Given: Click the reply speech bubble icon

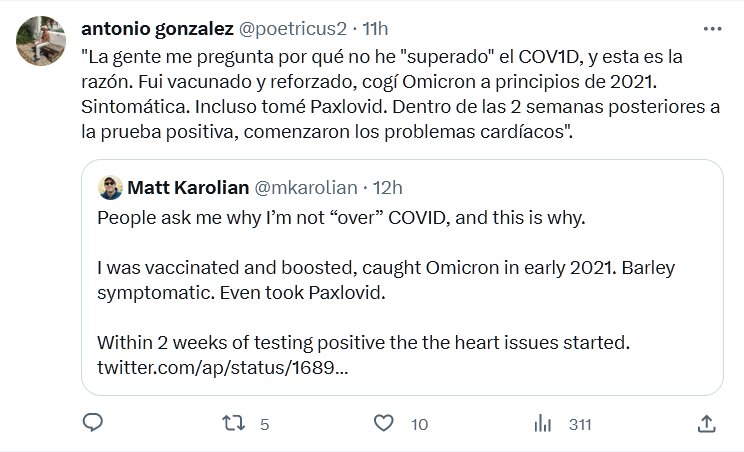Looking at the screenshot, I should 92,423.
